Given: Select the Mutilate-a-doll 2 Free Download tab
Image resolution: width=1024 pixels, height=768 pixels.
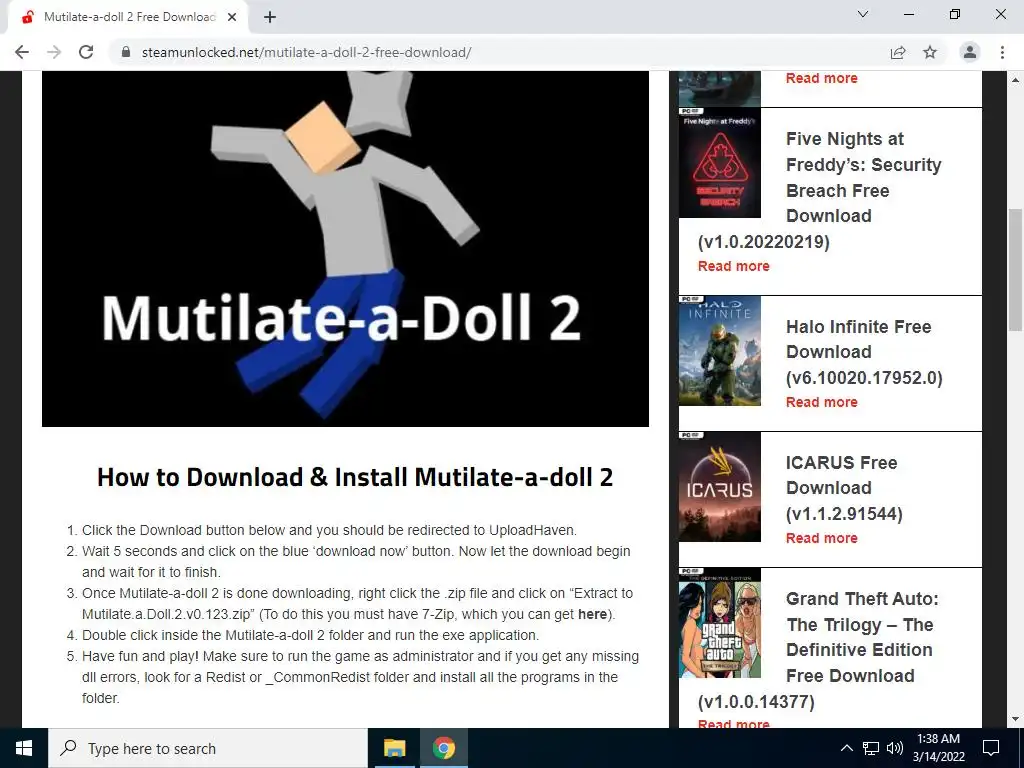Looking at the screenshot, I should (129, 18).
